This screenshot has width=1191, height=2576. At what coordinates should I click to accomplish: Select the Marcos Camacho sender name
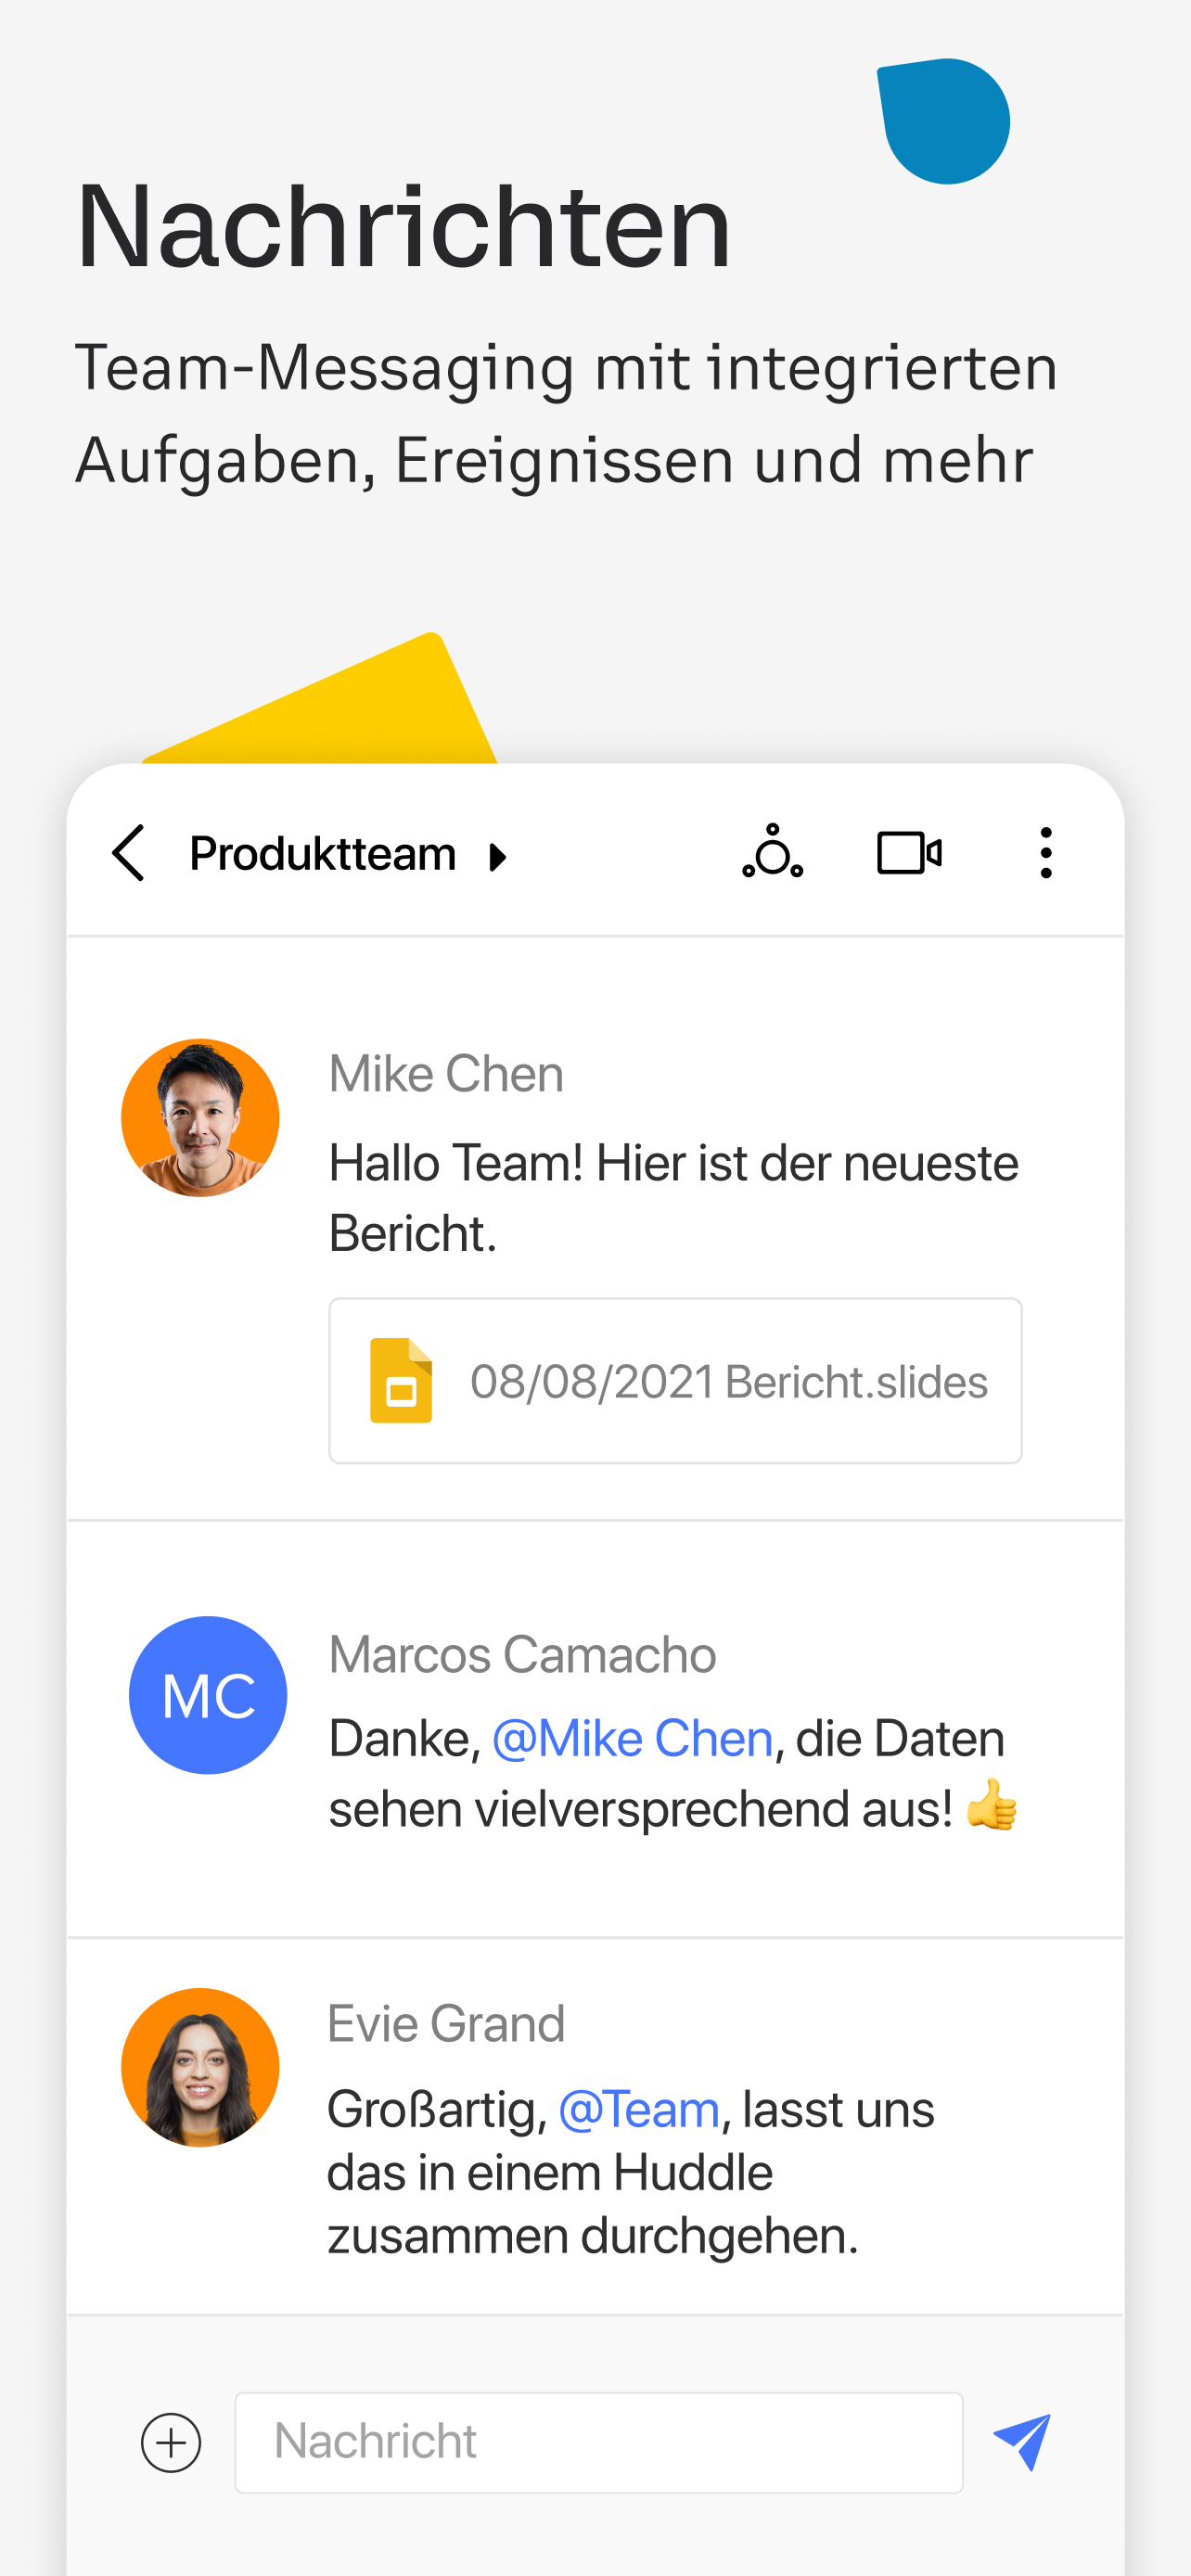(522, 1654)
